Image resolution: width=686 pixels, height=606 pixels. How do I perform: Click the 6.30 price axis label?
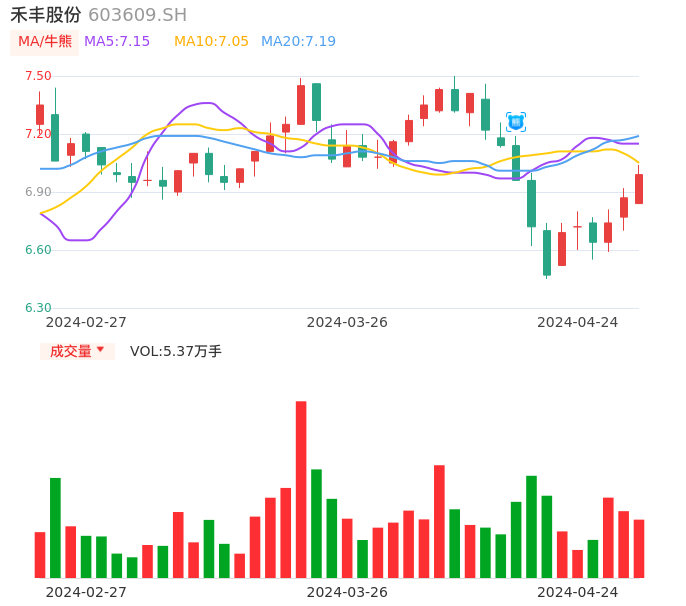pyautogui.click(x=38, y=308)
